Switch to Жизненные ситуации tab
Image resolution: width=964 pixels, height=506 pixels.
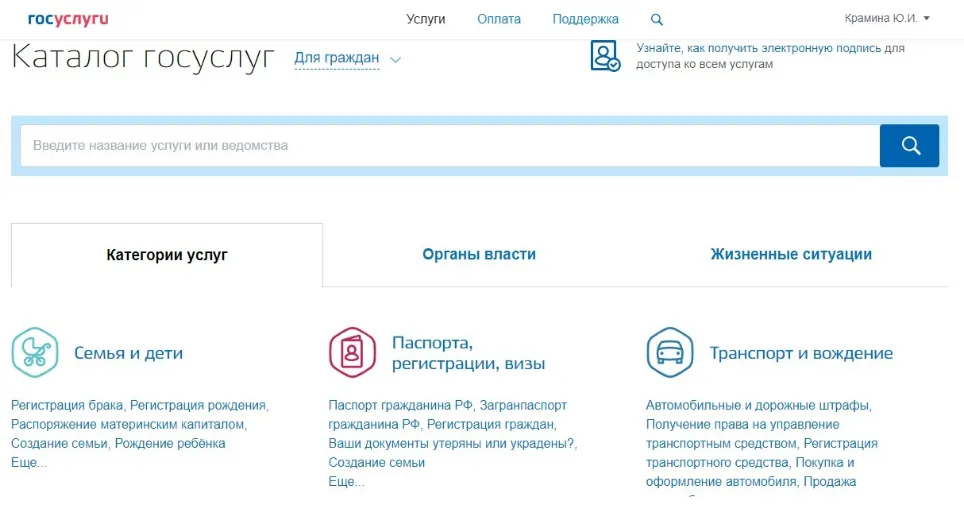click(791, 255)
